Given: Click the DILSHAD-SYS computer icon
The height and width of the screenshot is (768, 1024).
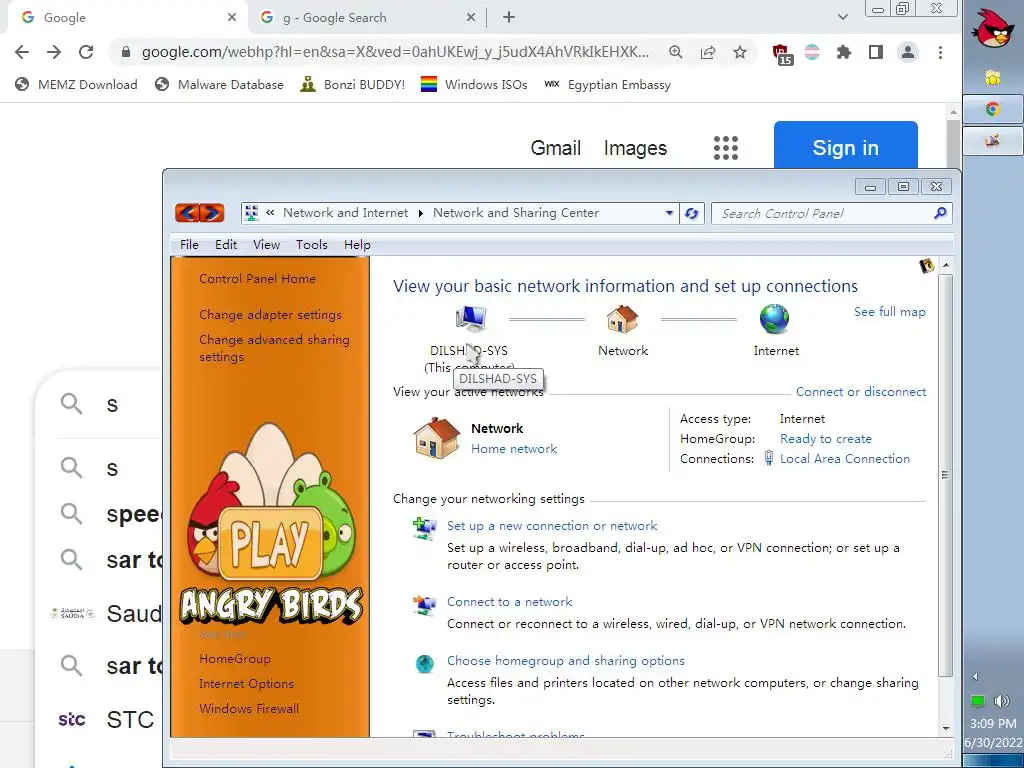Looking at the screenshot, I should [471, 319].
